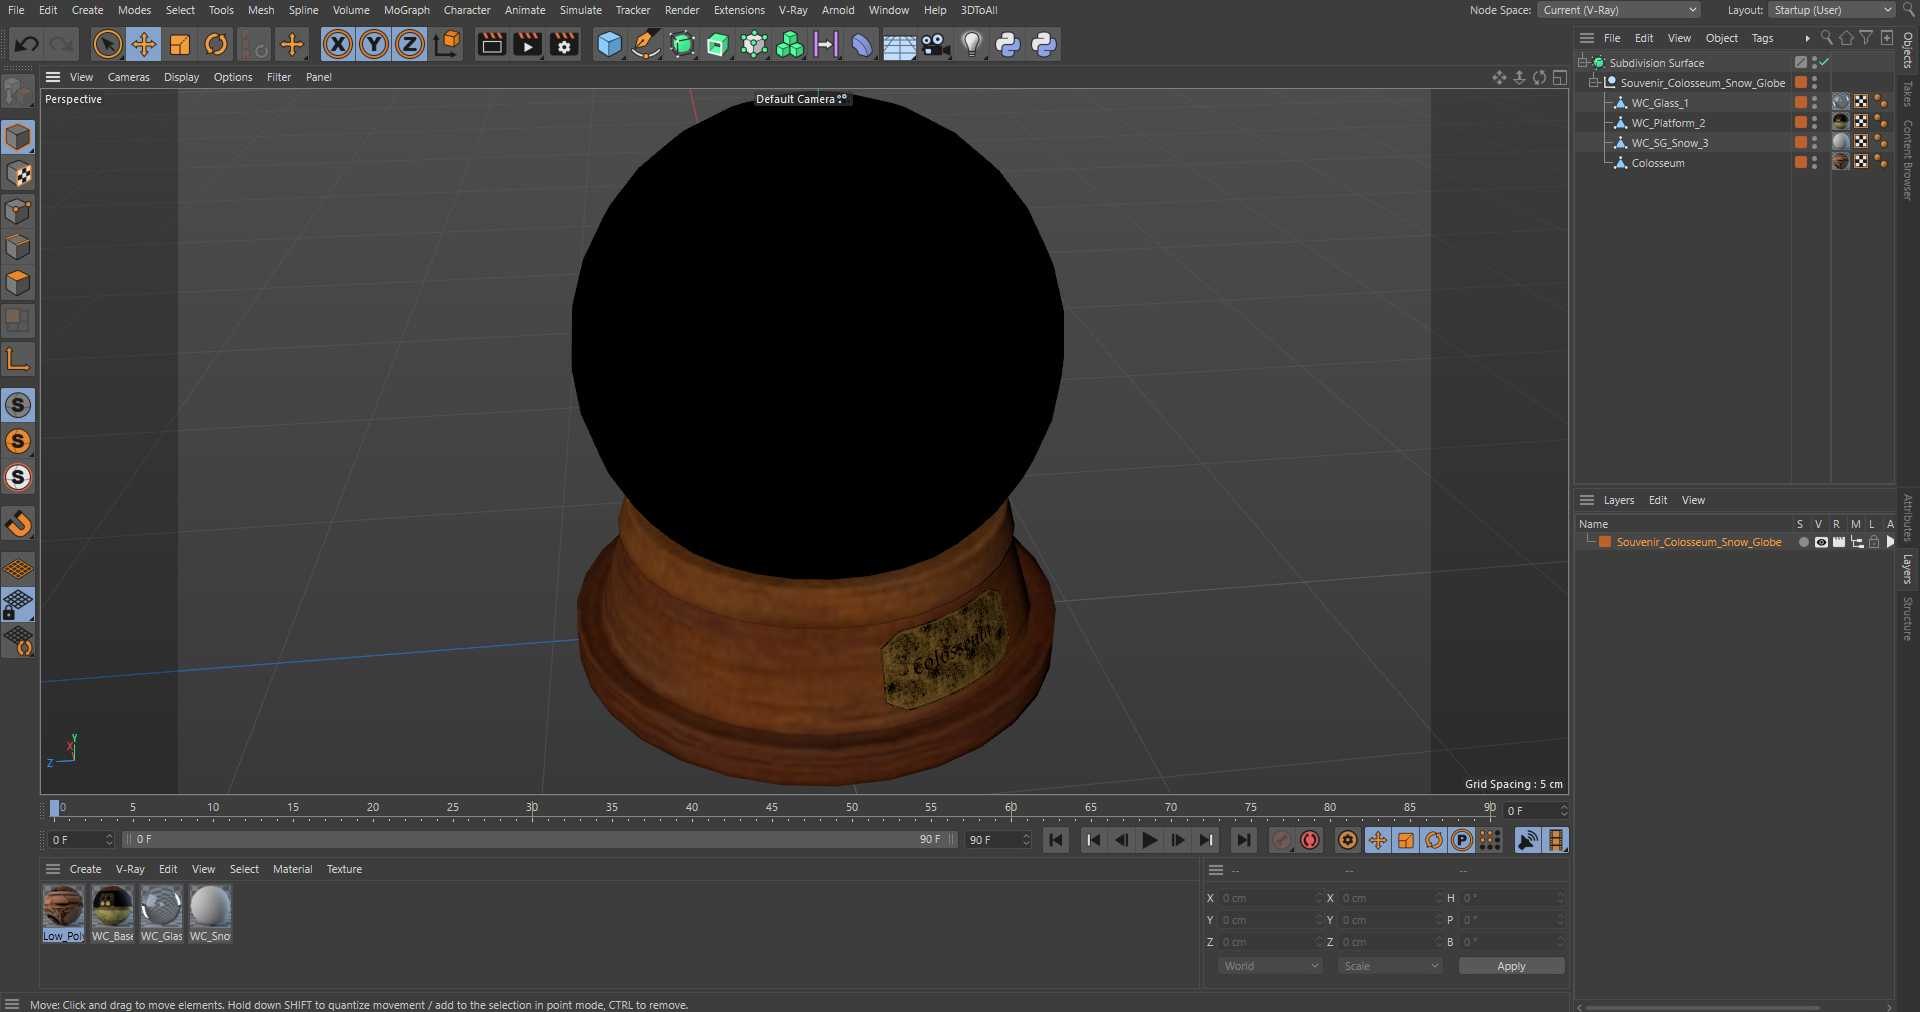
Task: Add a Light object with bulb icon
Action: (x=971, y=44)
